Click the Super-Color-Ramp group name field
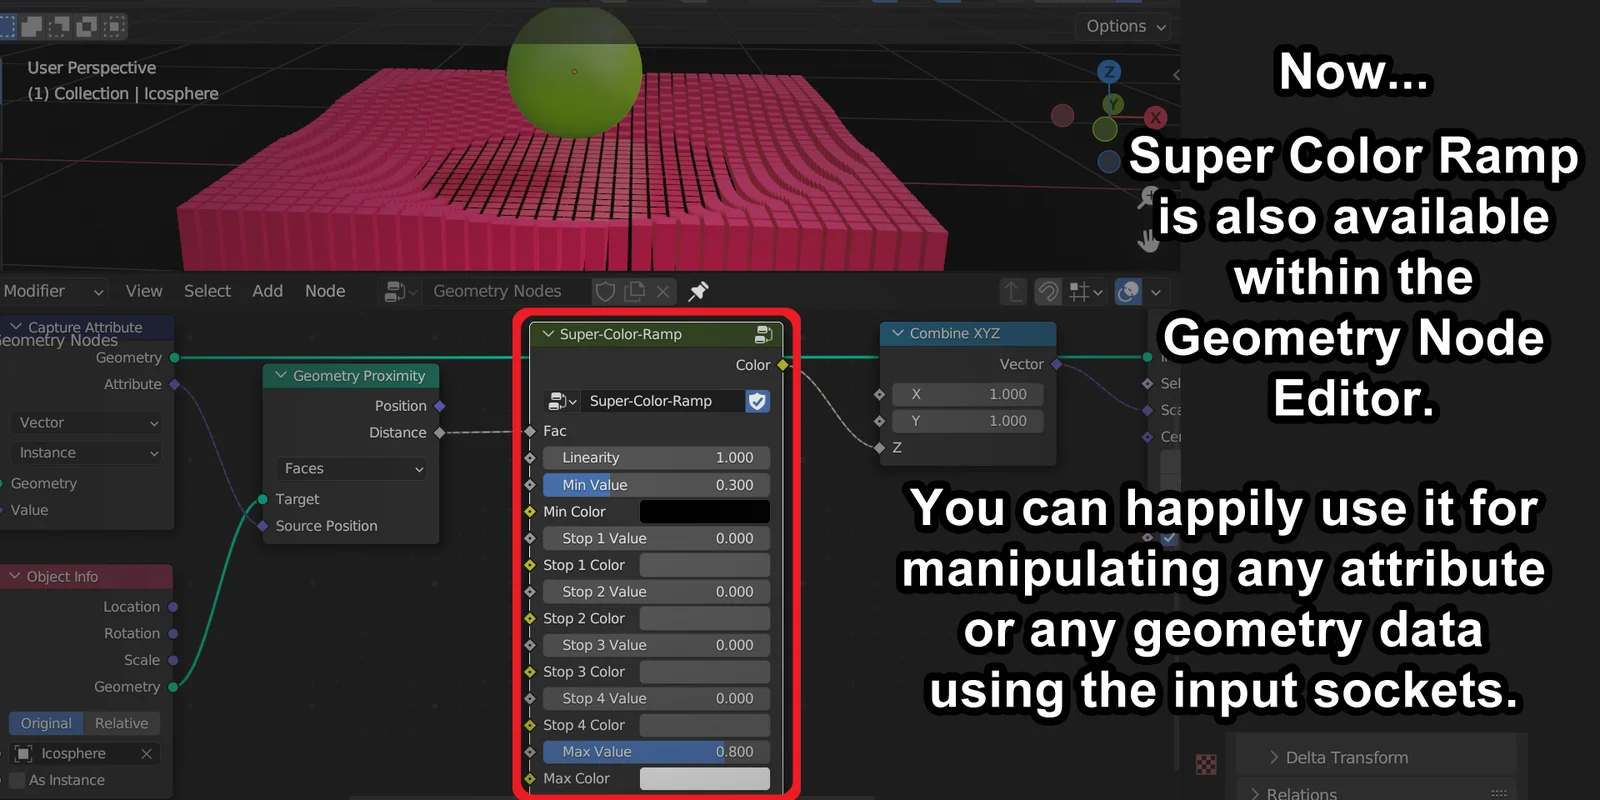Viewport: 1600px width, 800px height. tap(663, 401)
